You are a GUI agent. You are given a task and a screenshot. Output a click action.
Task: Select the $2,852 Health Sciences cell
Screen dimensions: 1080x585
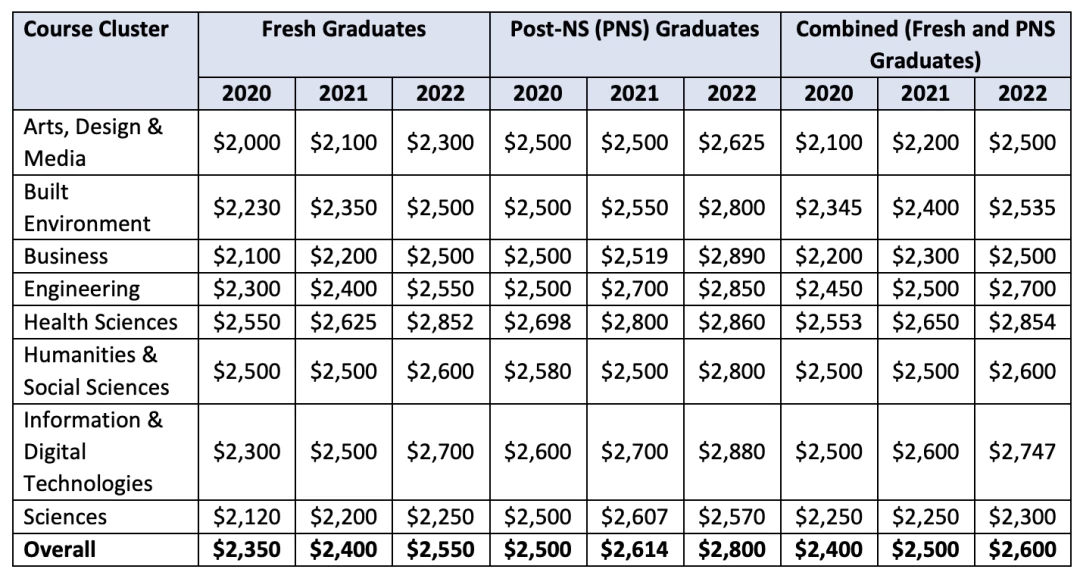tap(441, 322)
